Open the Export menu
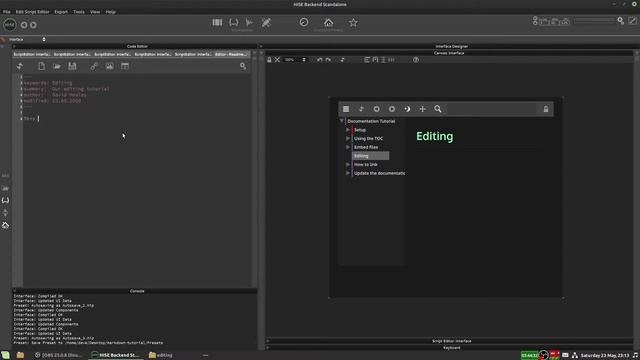 pyautogui.click(x=61, y=12)
